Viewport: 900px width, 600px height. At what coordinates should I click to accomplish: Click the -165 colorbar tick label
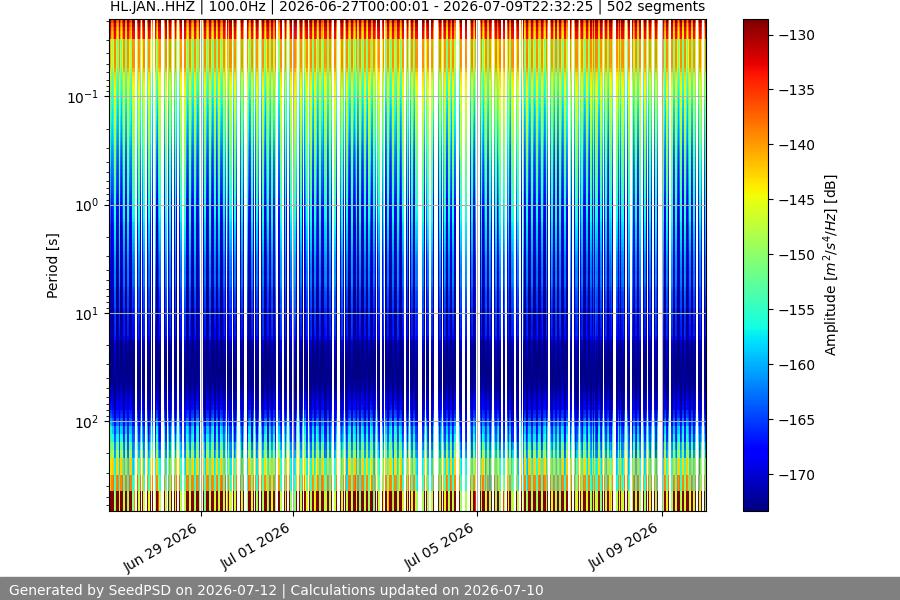pyautogui.click(x=797, y=420)
